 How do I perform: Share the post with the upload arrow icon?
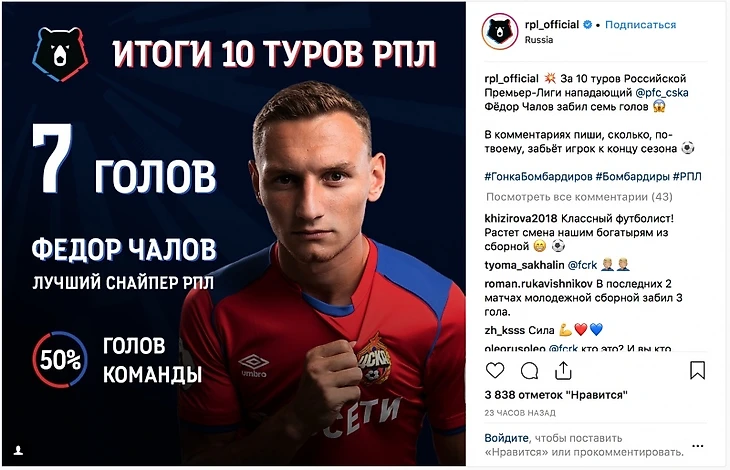coord(563,370)
